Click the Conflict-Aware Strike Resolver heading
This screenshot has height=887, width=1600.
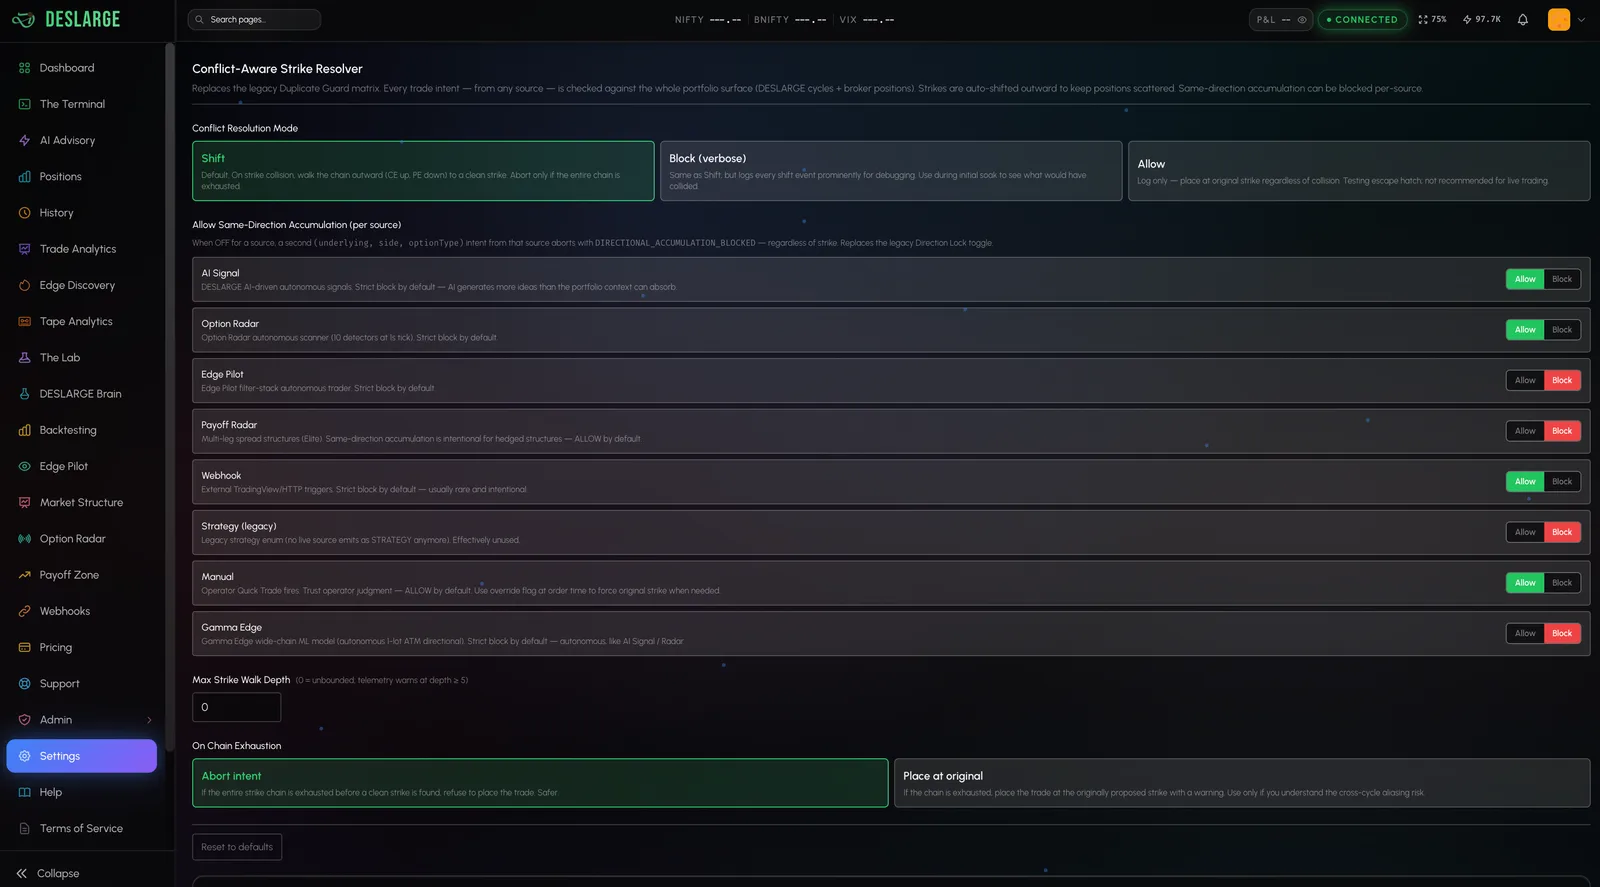pos(277,69)
